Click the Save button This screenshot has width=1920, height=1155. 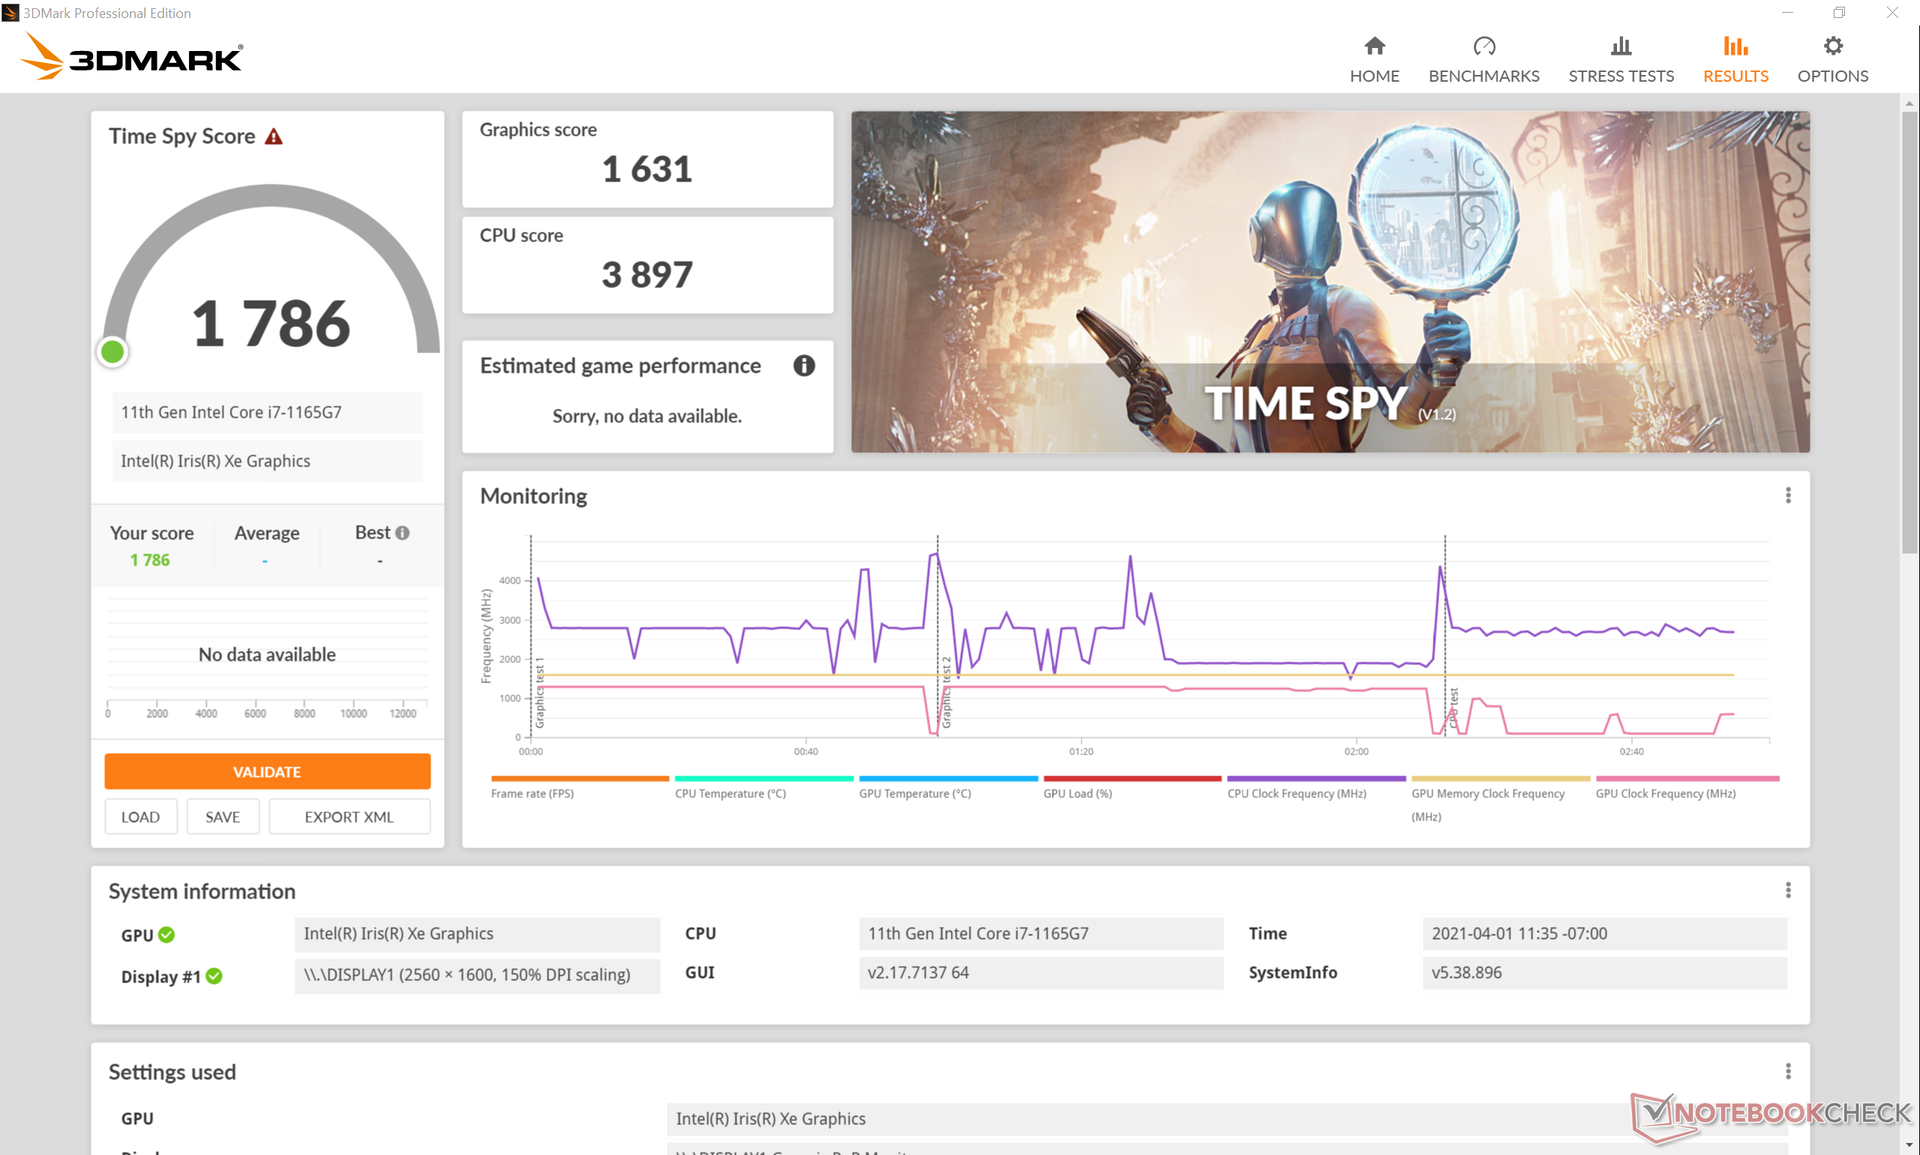tap(222, 817)
